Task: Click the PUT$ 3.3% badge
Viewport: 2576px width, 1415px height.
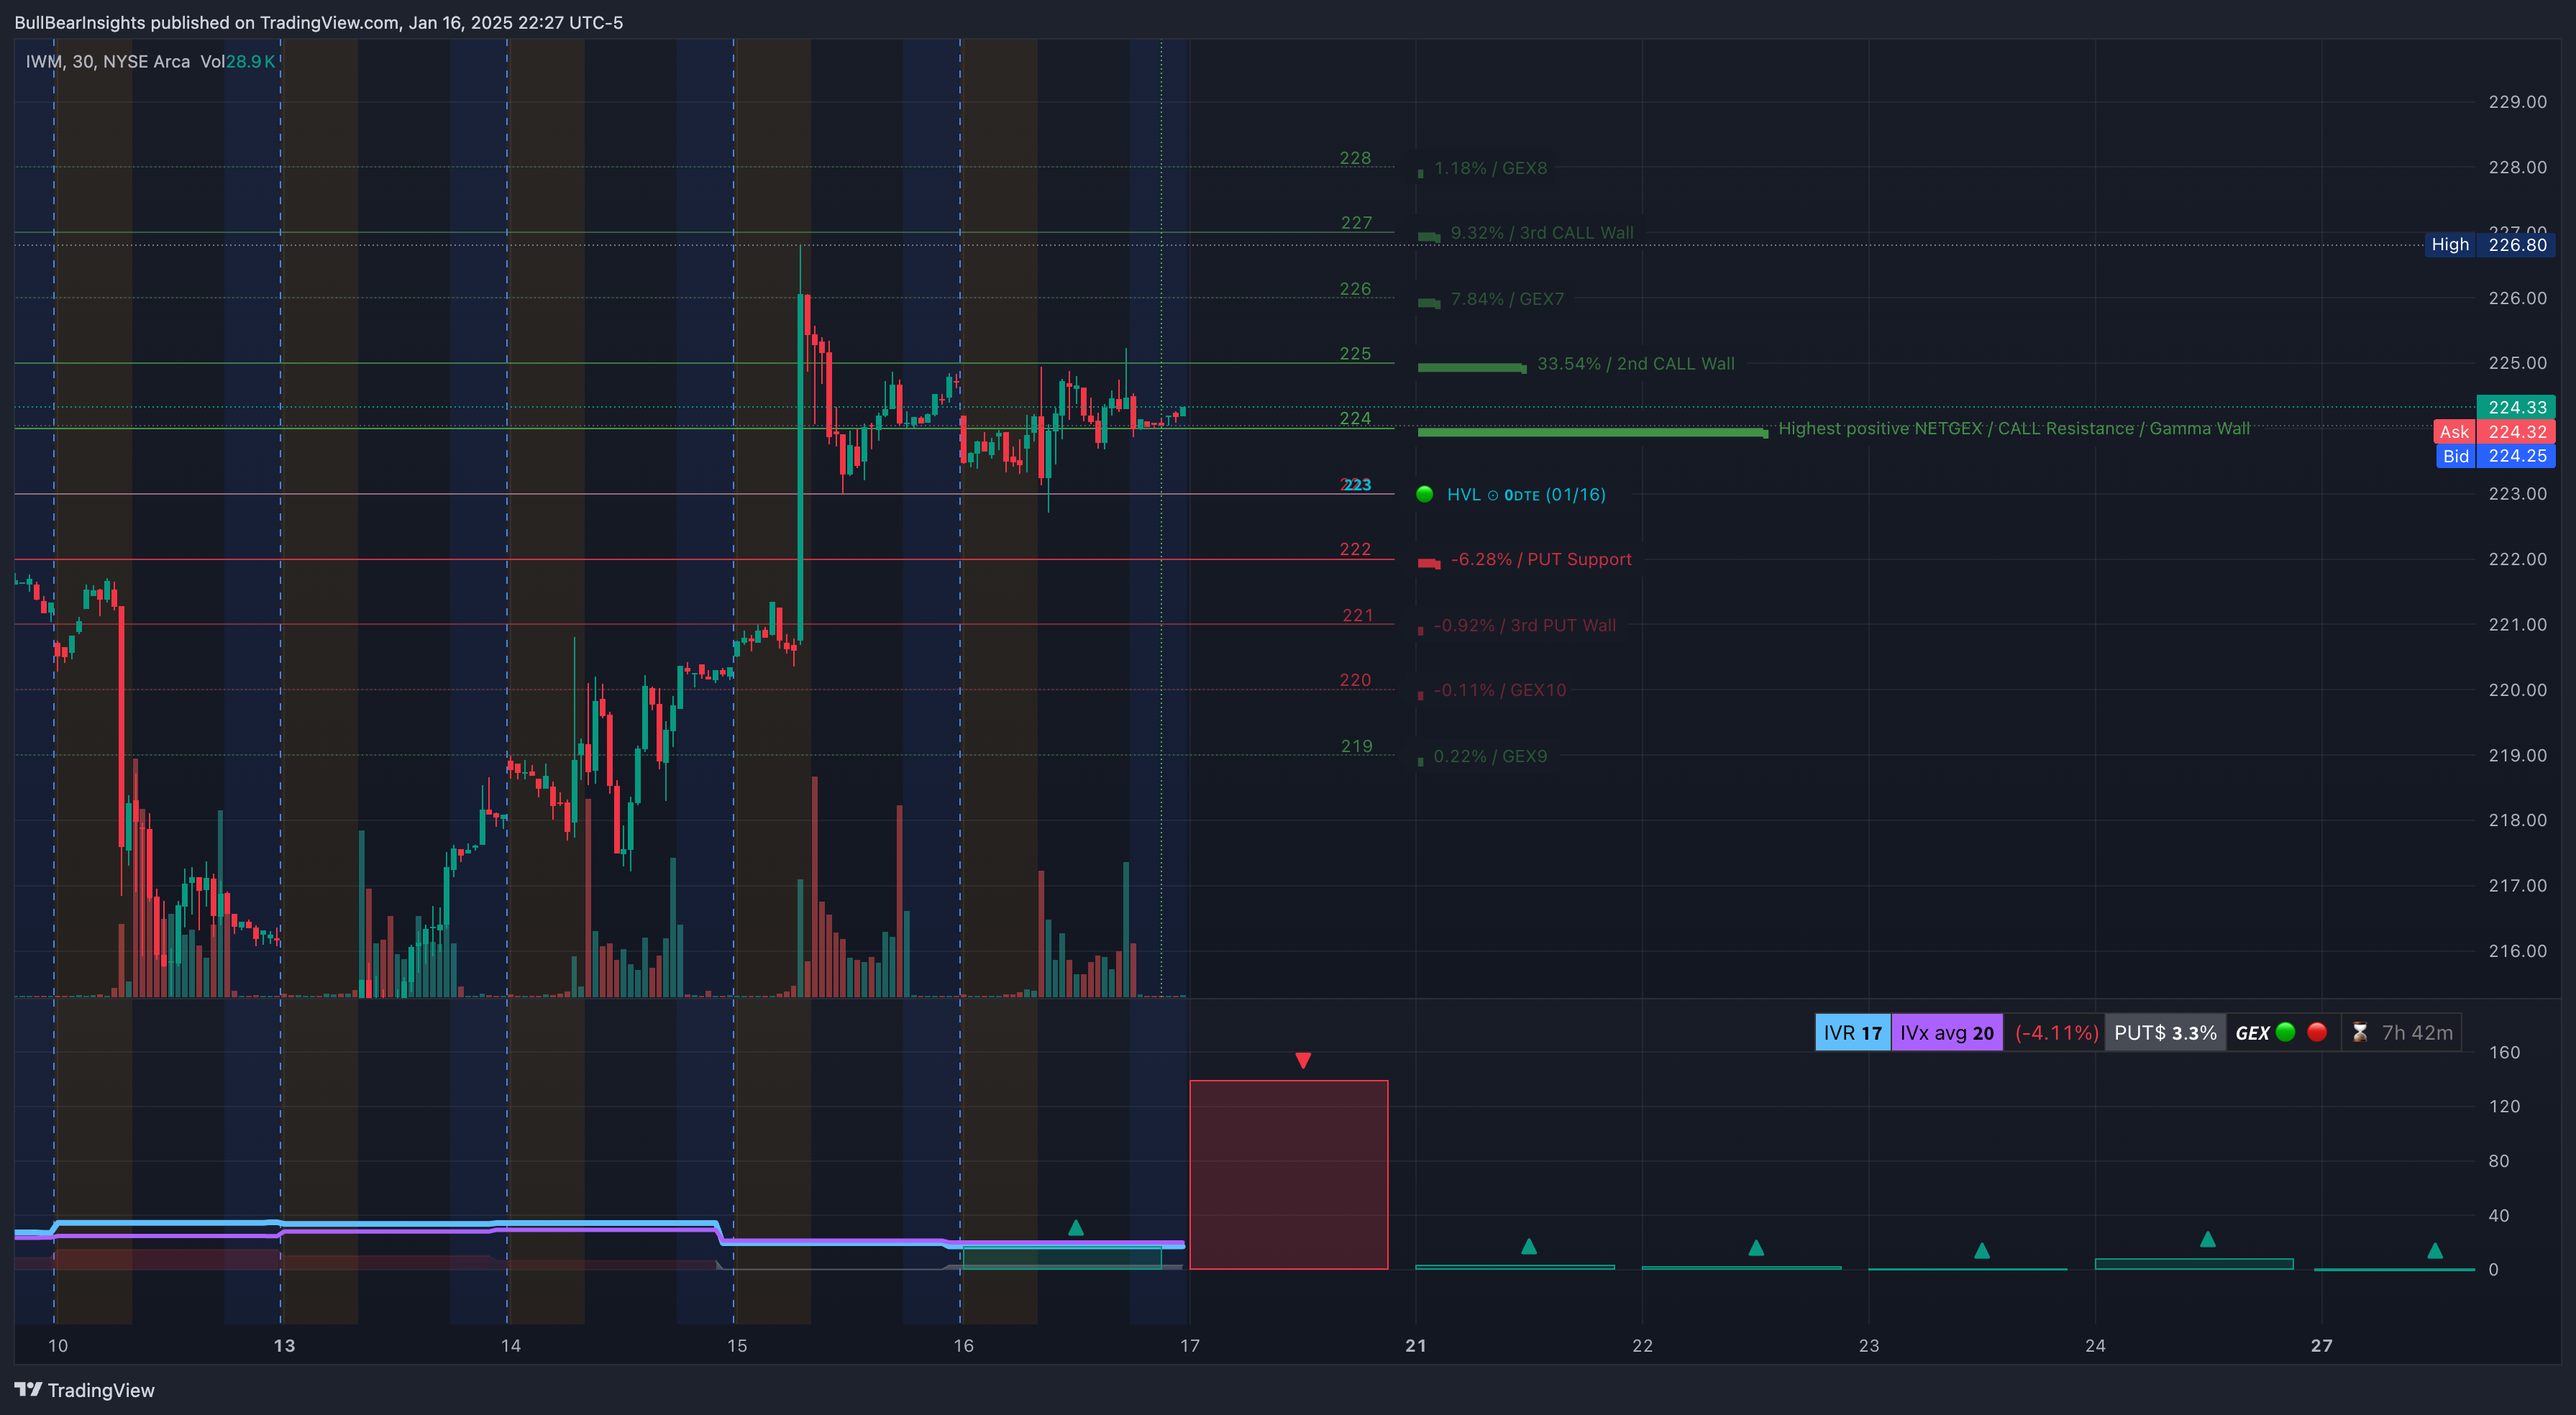Action: [2165, 1033]
